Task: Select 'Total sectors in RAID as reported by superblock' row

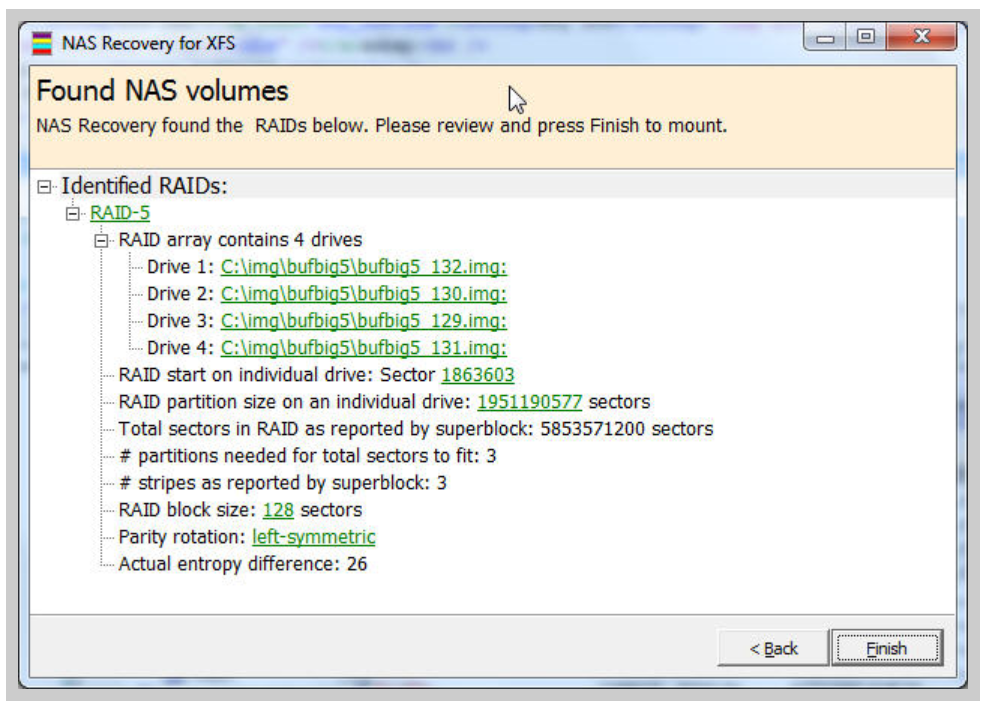Action: (416, 429)
